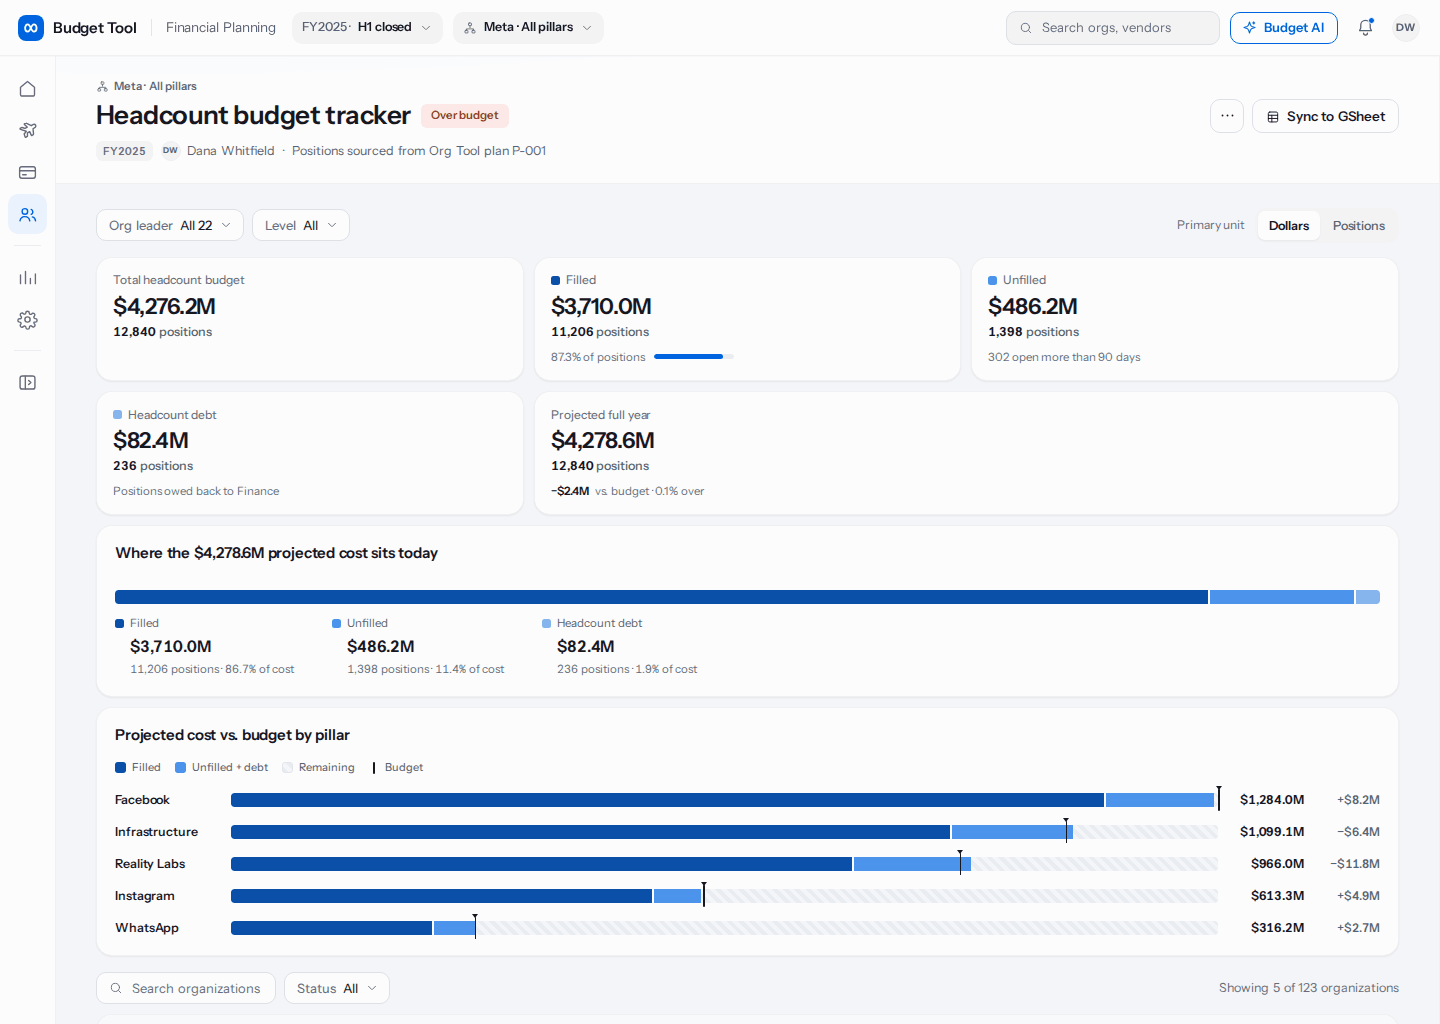Open the credit card icon in the sidebar
The width and height of the screenshot is (1440, 1024).
[x=27, y=173]
